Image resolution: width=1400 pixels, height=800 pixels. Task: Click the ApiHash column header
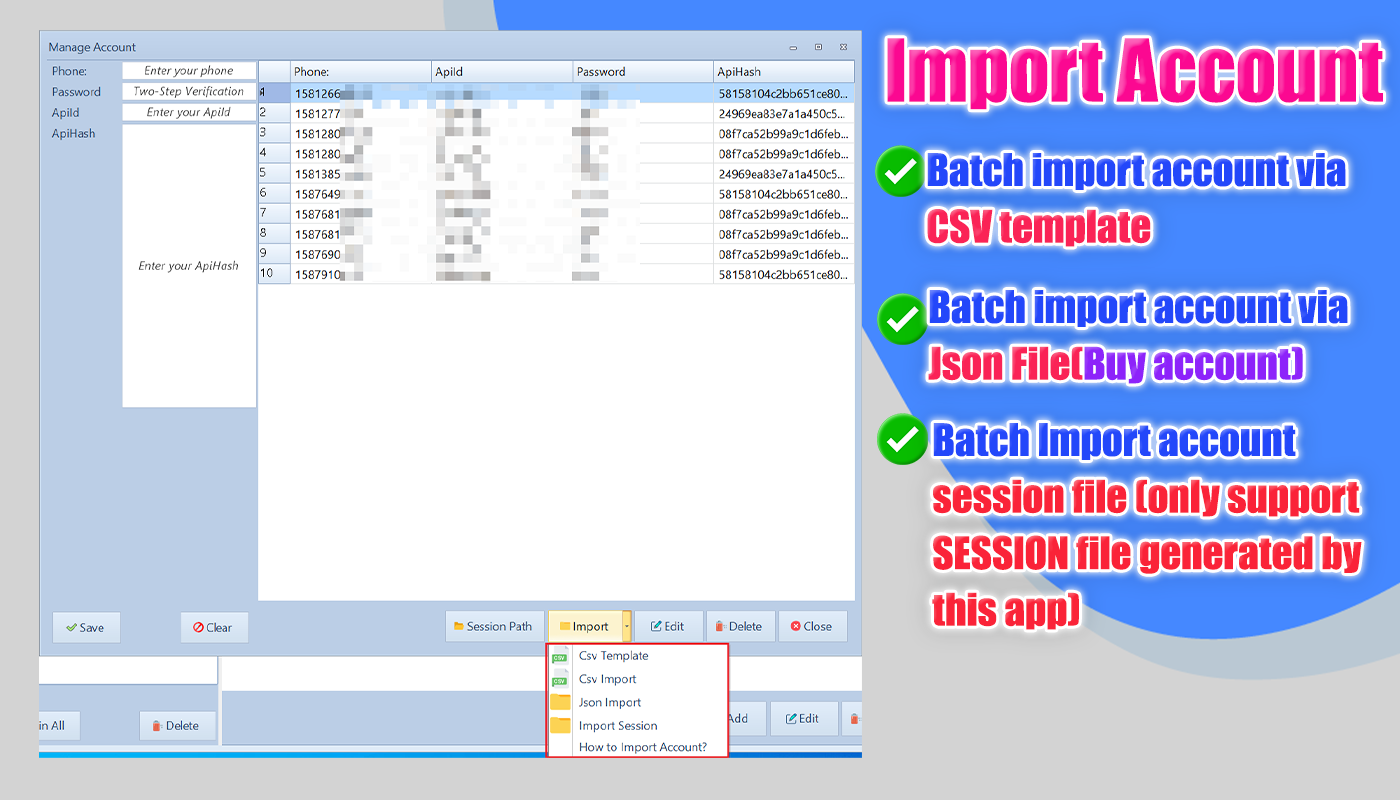click(x=783, y=72)
